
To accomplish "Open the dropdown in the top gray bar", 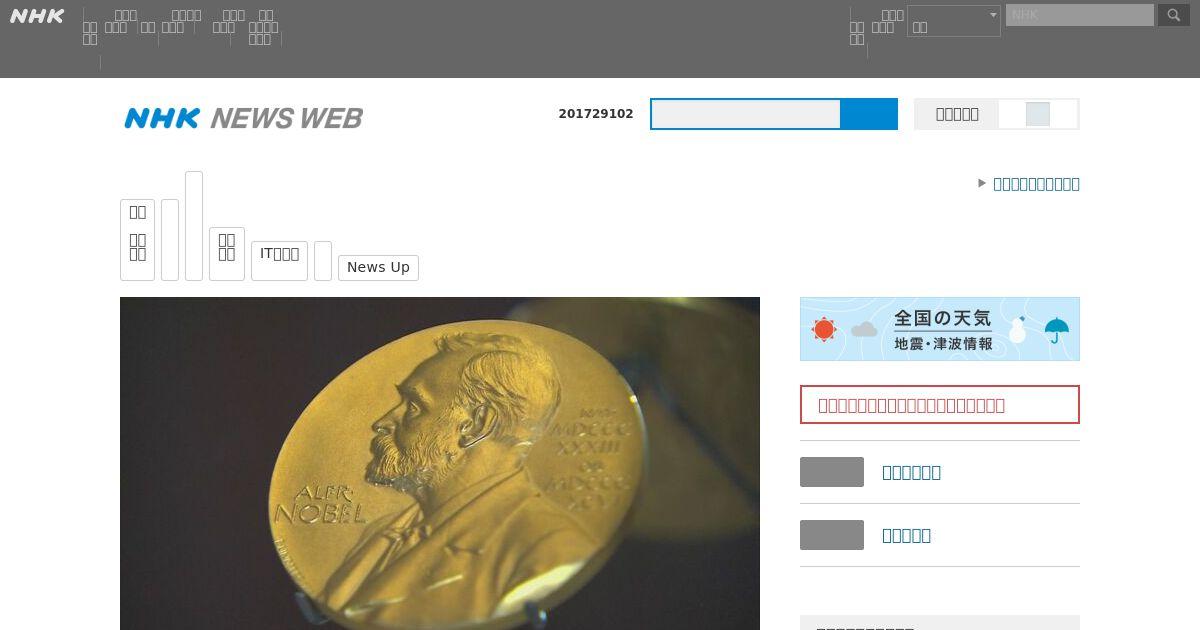I will click(x=954, y=21).
